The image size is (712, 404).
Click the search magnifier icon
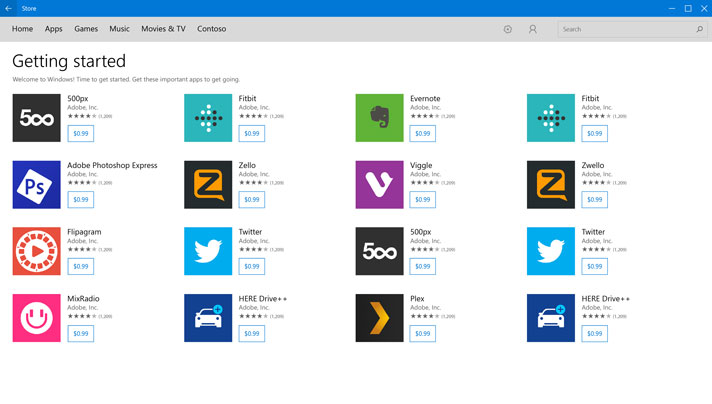(700, 29)
